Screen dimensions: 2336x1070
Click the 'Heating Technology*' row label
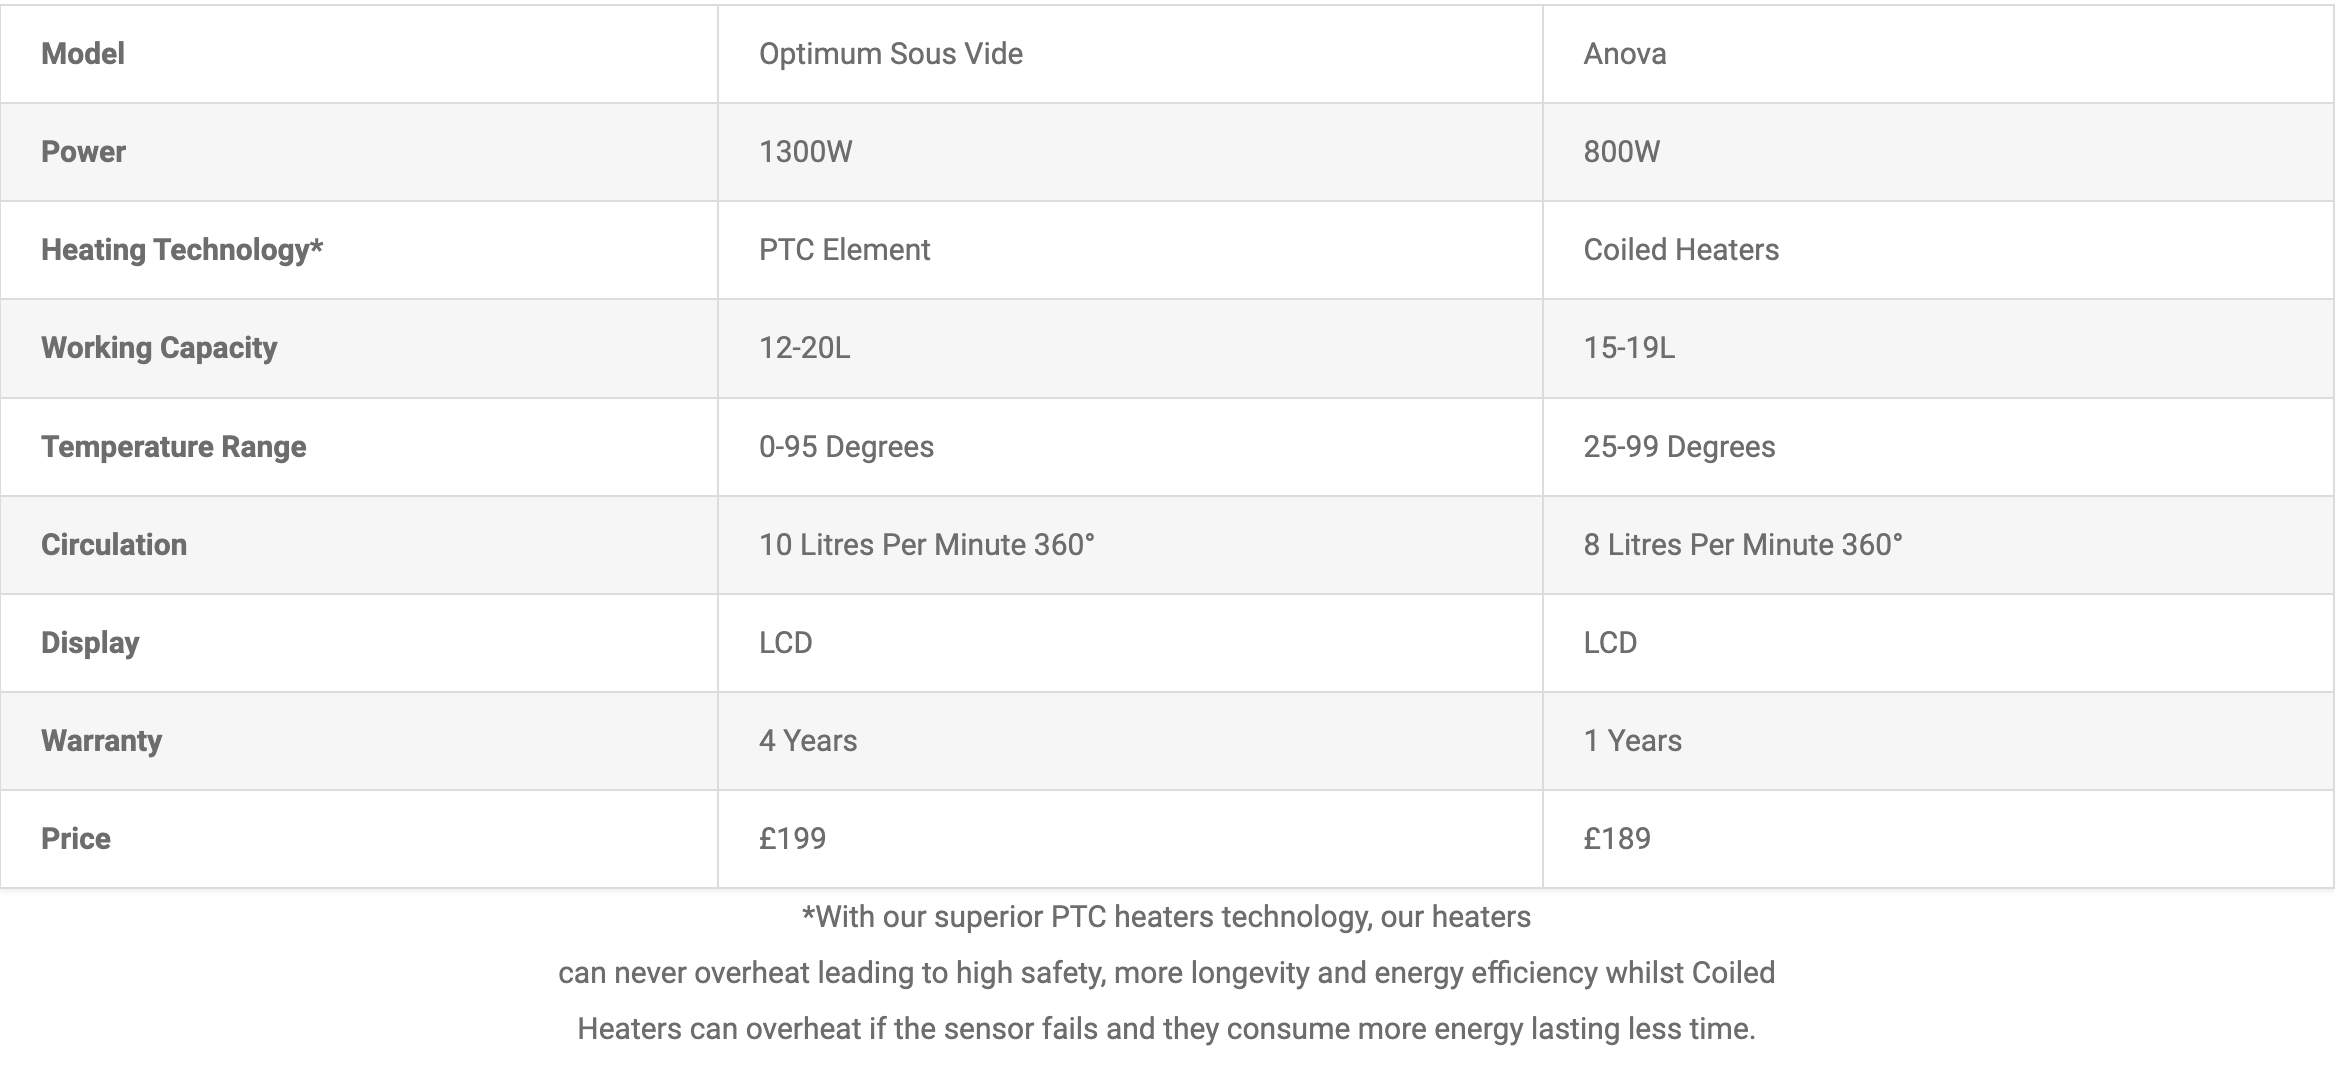181,250
